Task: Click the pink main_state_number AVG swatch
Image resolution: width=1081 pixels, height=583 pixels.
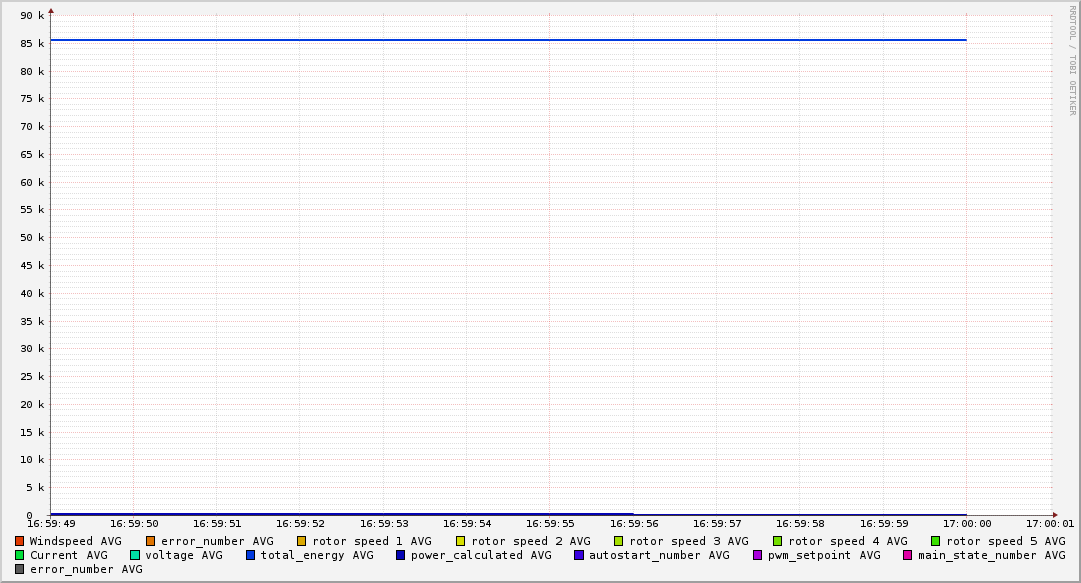Action: click(908, 555)
